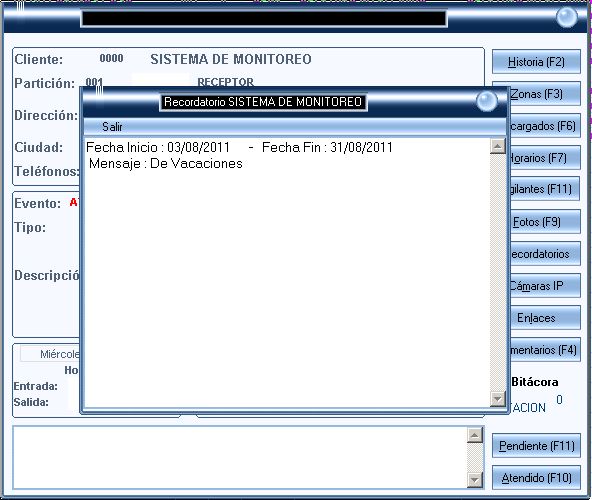Open Recordatorios button on right panel
Image resolution: width=592 pixels, height=500 pixels.
coord(546,254)
